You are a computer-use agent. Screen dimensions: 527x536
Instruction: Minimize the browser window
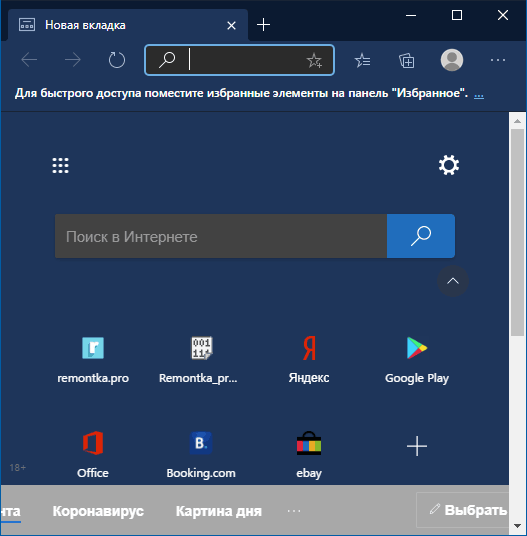point(411,15)
